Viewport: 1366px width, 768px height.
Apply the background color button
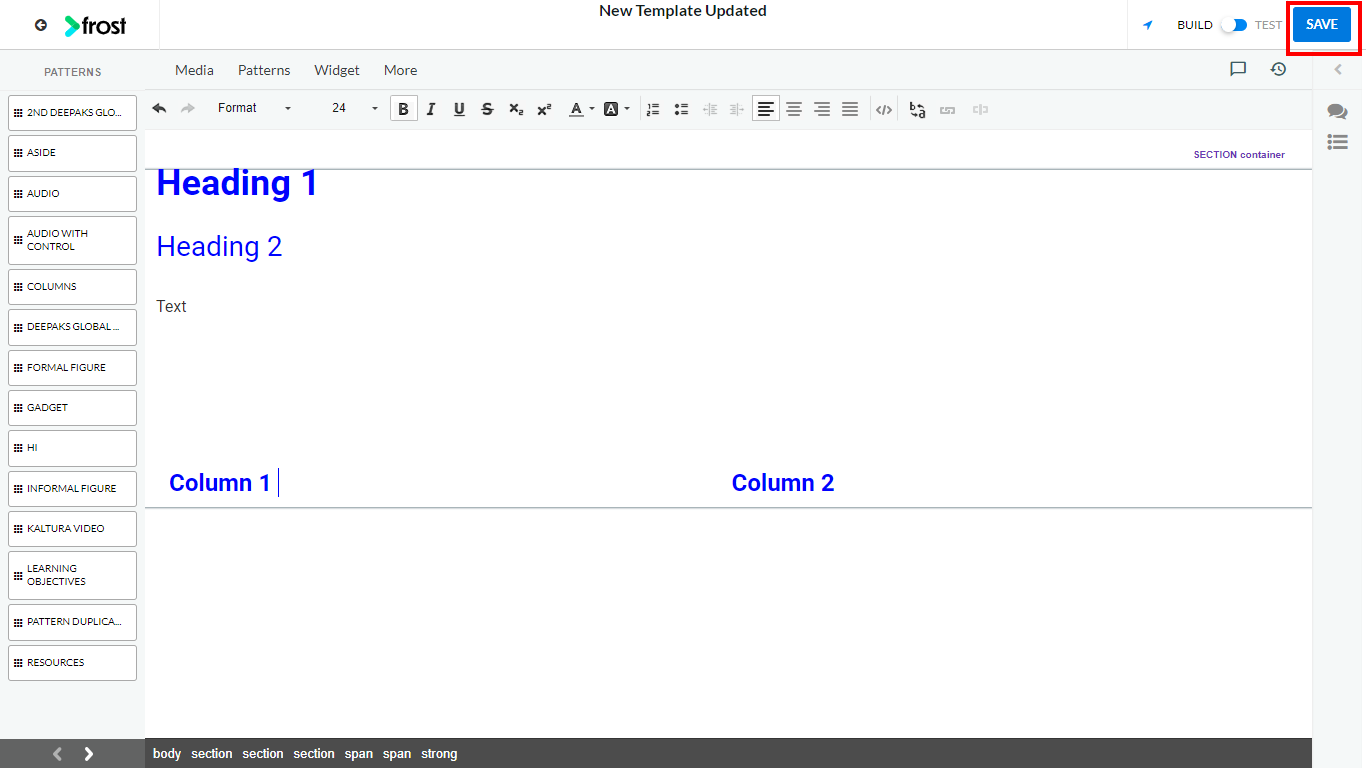[611, 109]
